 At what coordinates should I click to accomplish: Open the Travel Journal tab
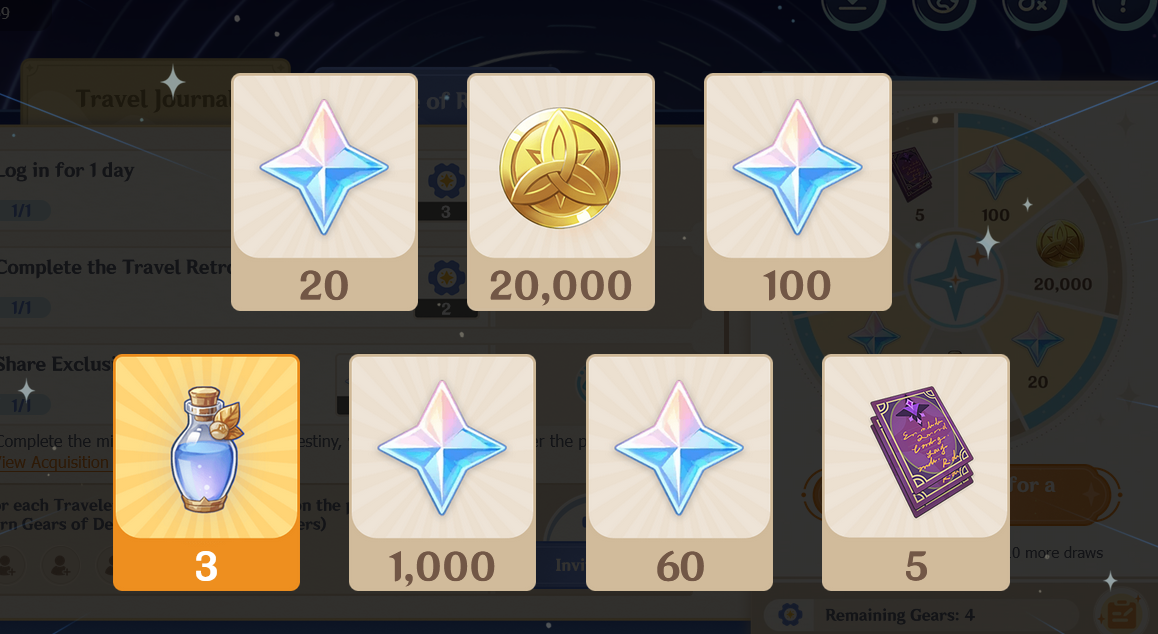click(x=151, y=98)
